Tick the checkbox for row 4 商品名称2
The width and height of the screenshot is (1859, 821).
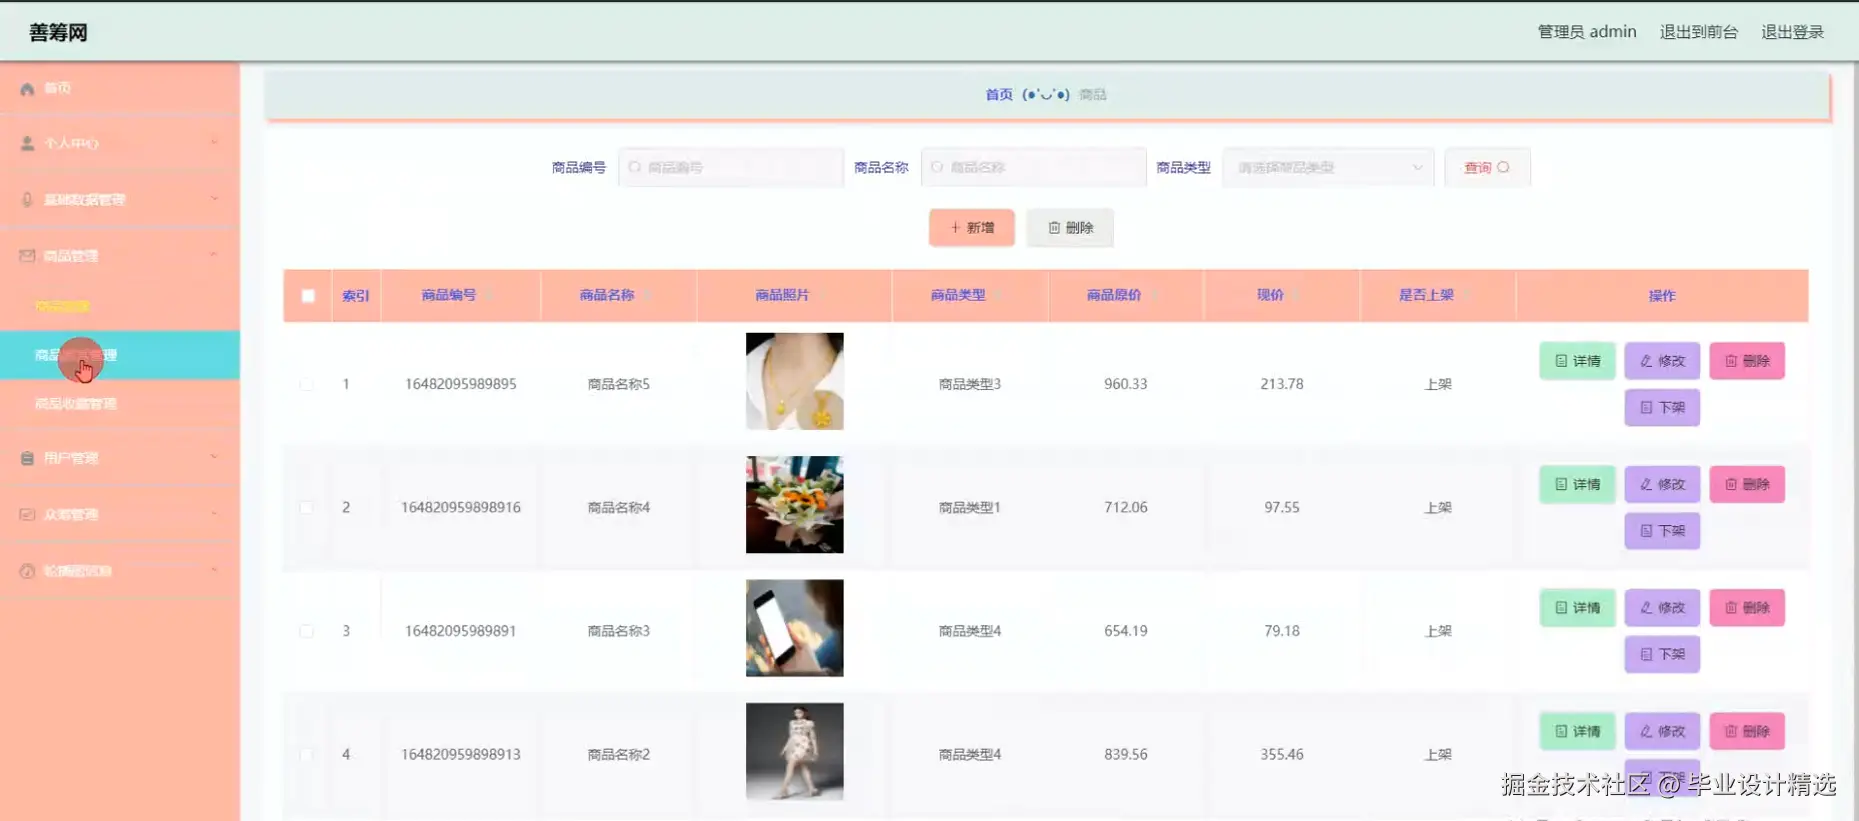tap(307, 755)
